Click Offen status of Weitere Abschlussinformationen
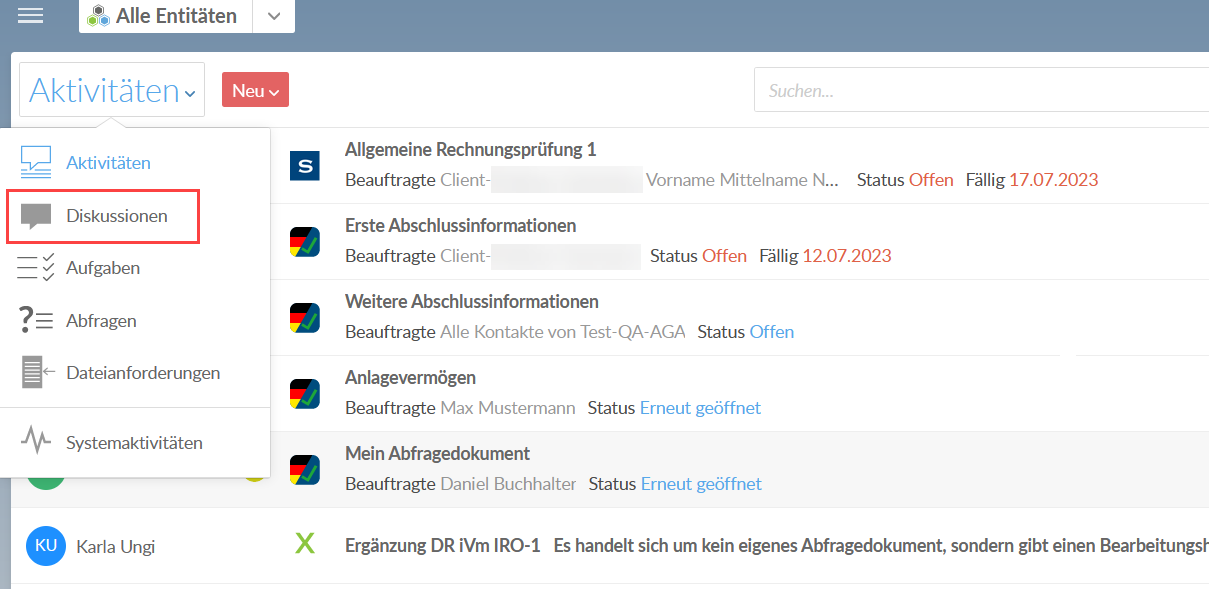 [x=772, y=332]
